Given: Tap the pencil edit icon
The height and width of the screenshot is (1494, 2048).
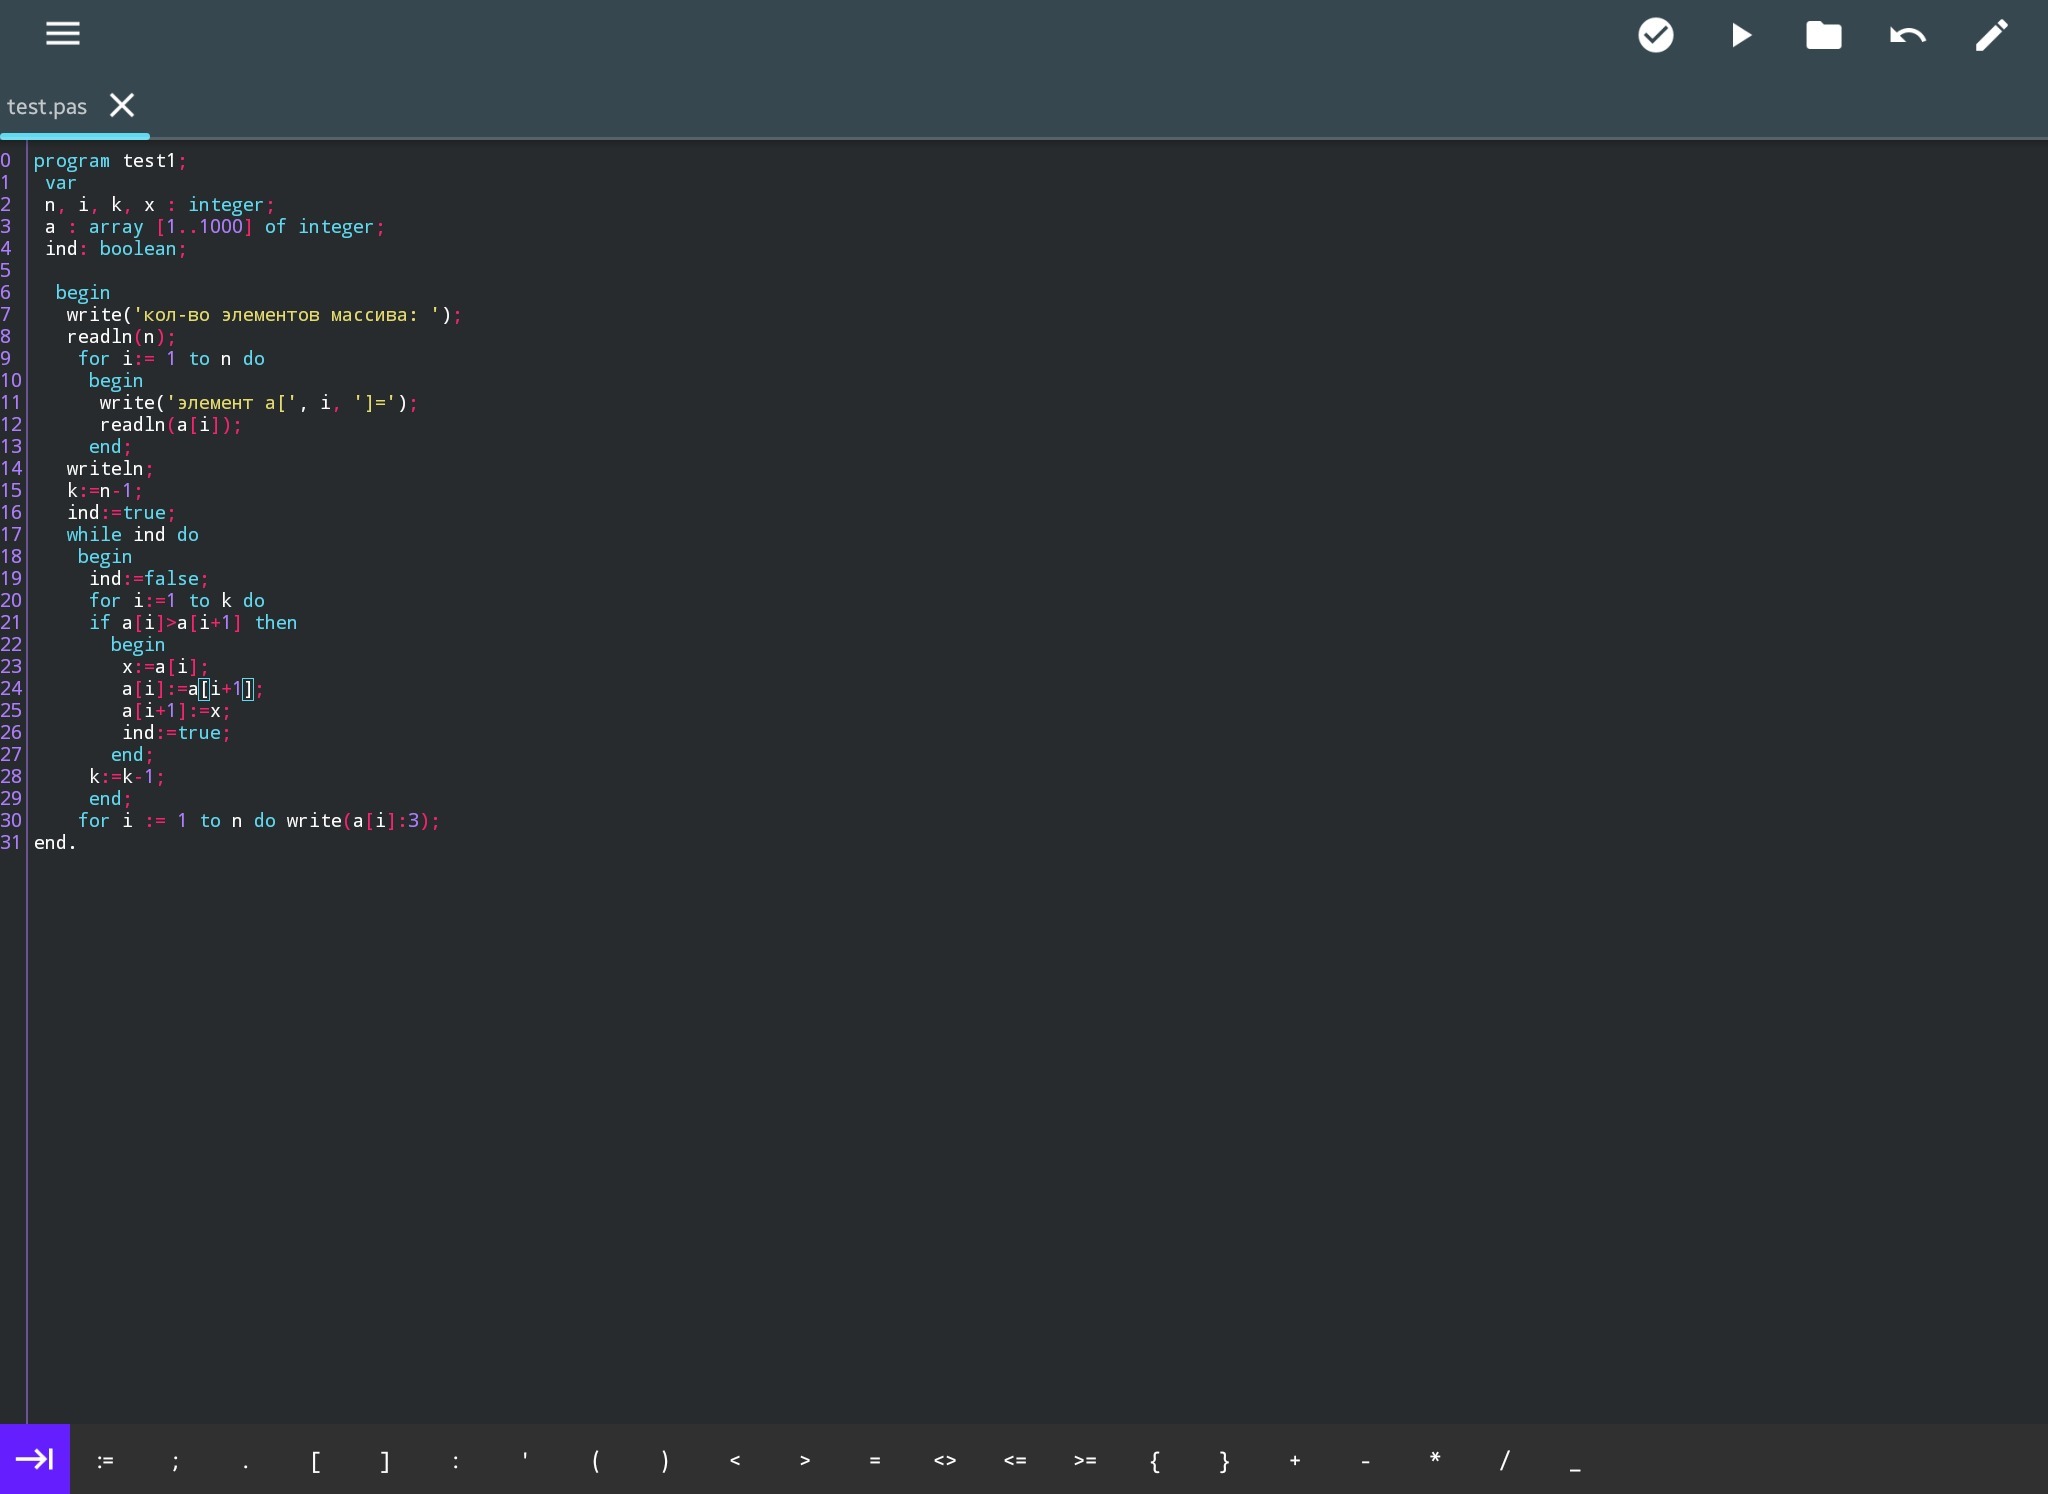Looking at the screenshot, I should click(1992, 35).
